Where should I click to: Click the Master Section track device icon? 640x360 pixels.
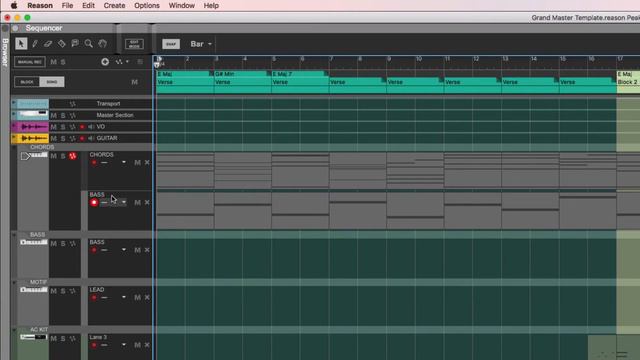(33, 115)
